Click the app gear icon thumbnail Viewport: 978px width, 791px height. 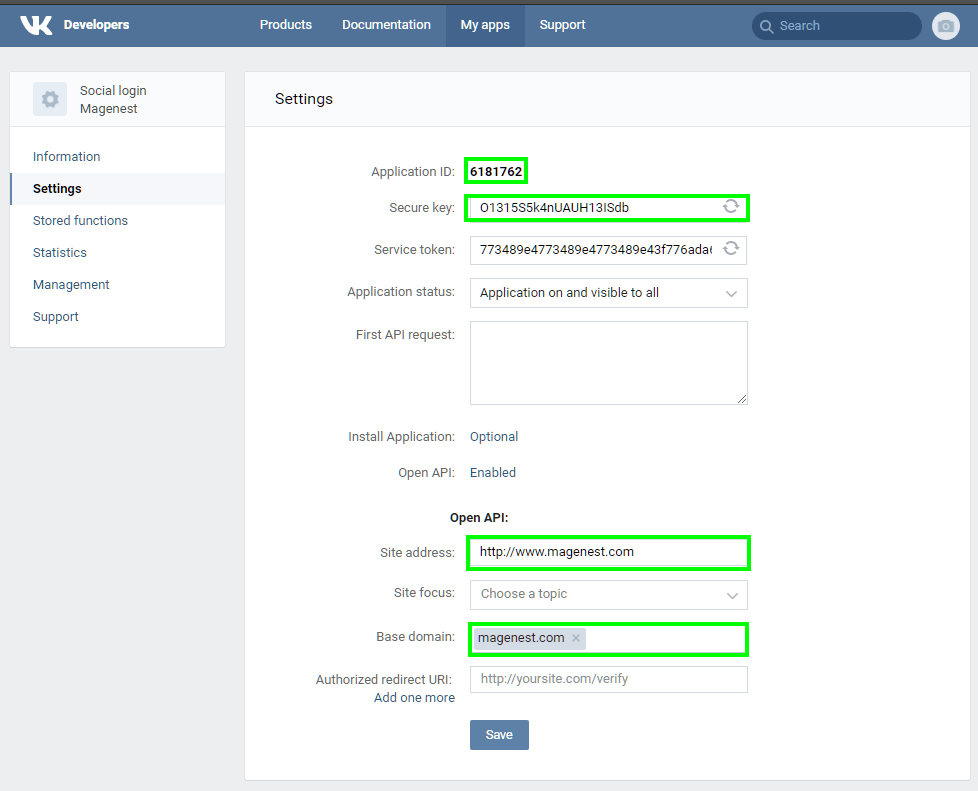(x=50, y=99)
